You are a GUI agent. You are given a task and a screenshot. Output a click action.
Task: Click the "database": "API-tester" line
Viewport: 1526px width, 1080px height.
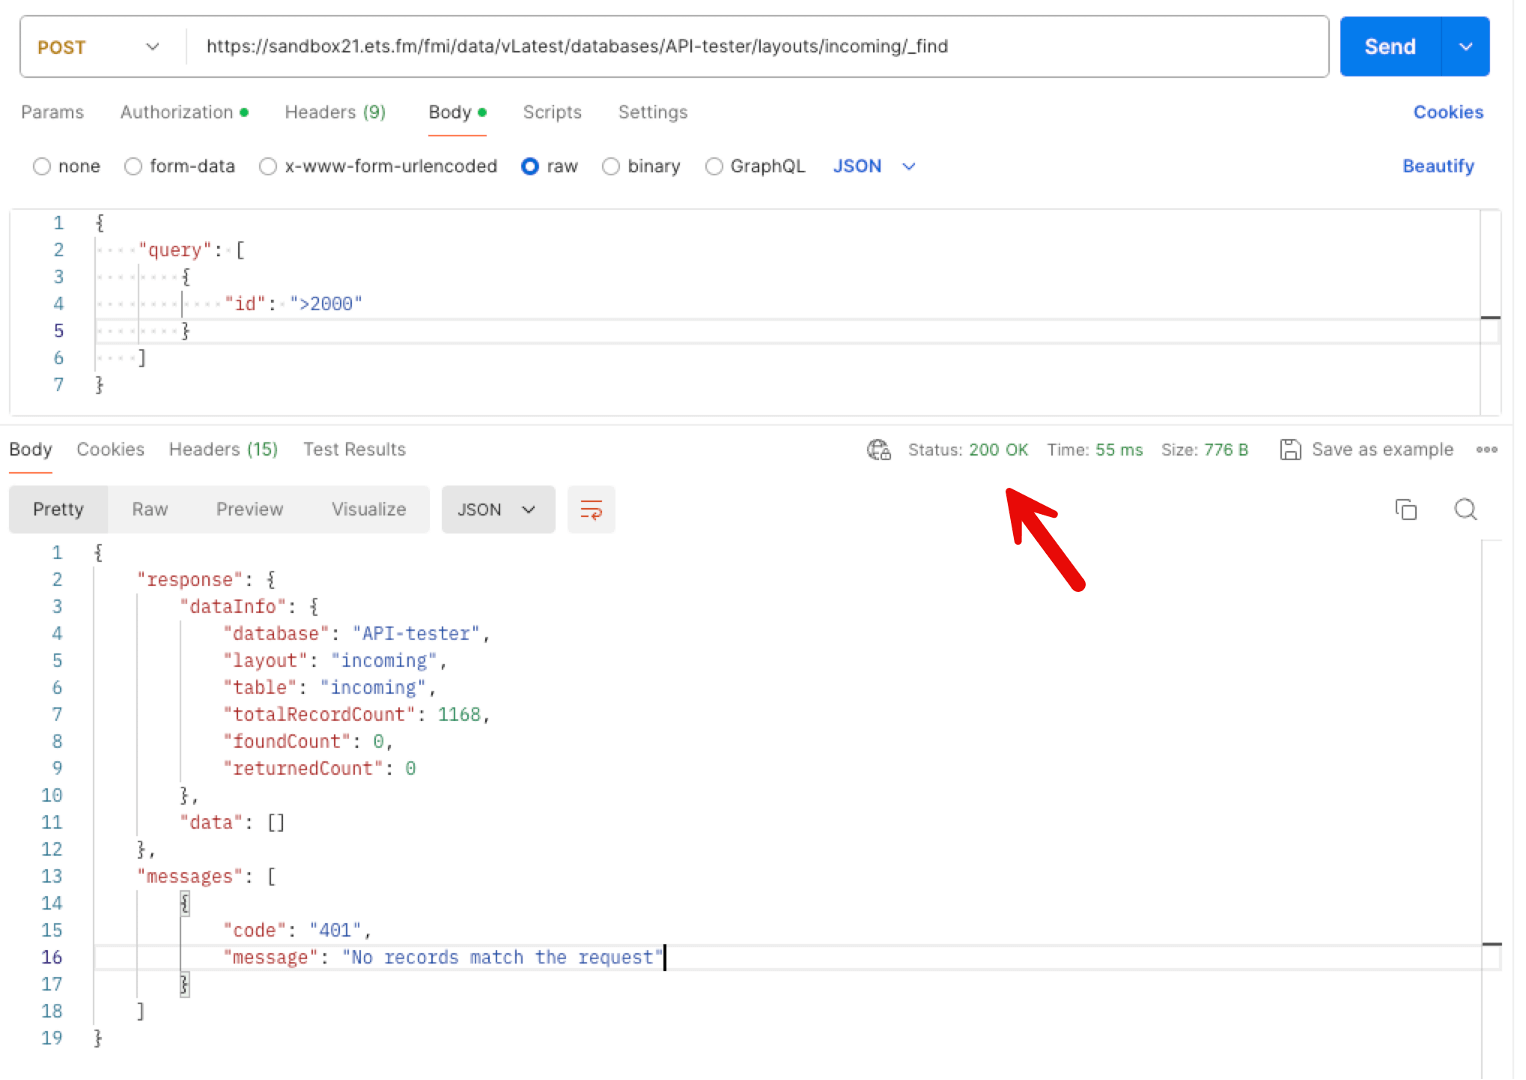point(356,634)
